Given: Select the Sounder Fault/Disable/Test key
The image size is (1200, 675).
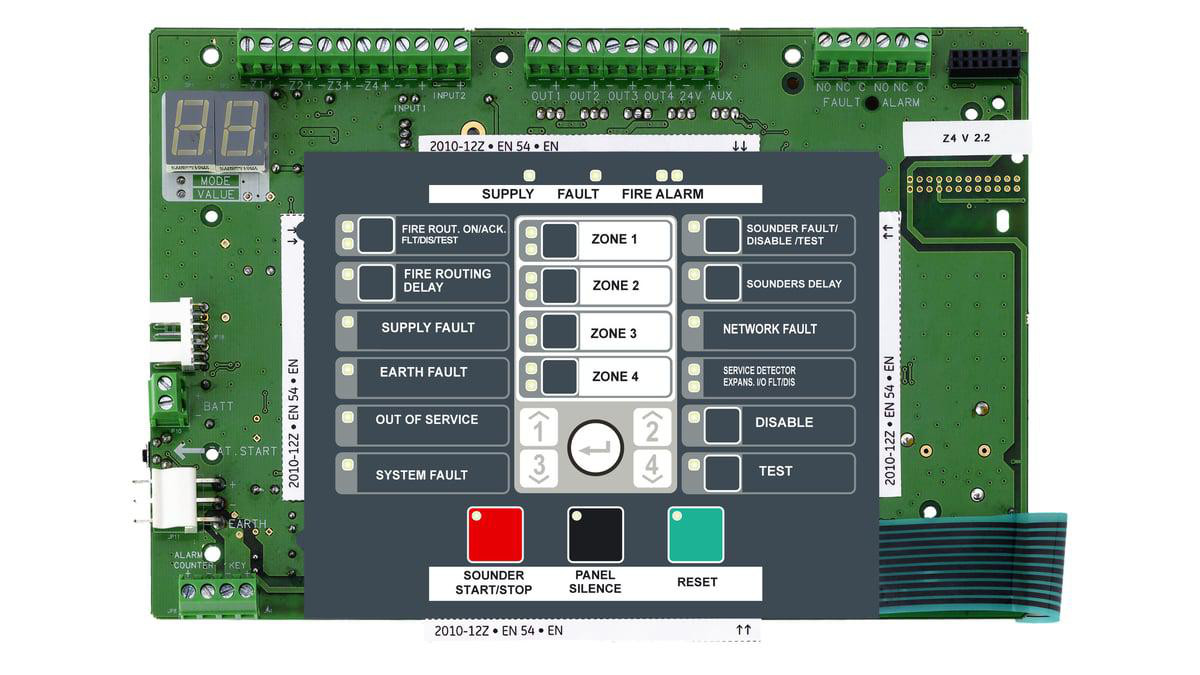Looking at the screenshot, I should pyautogui.click(x=722, y=235).
